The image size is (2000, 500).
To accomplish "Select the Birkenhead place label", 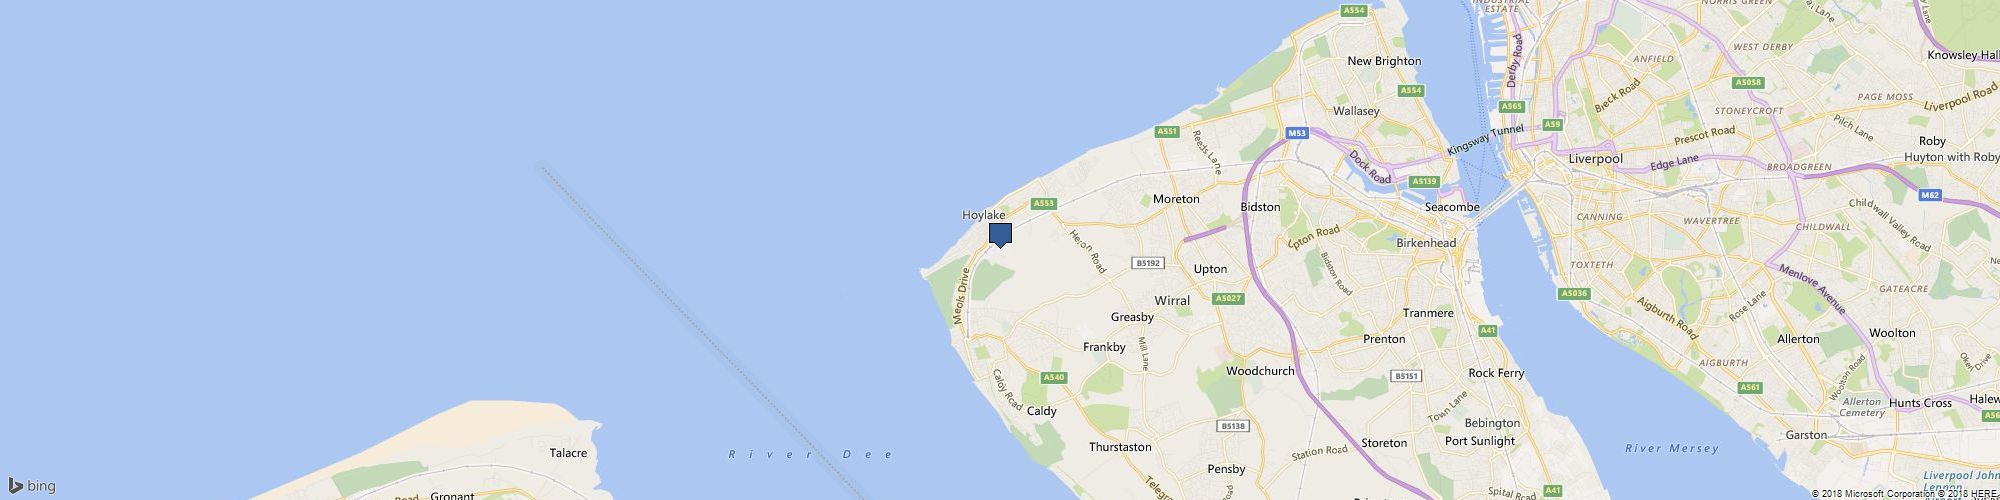I will [x=1426, y=243].
